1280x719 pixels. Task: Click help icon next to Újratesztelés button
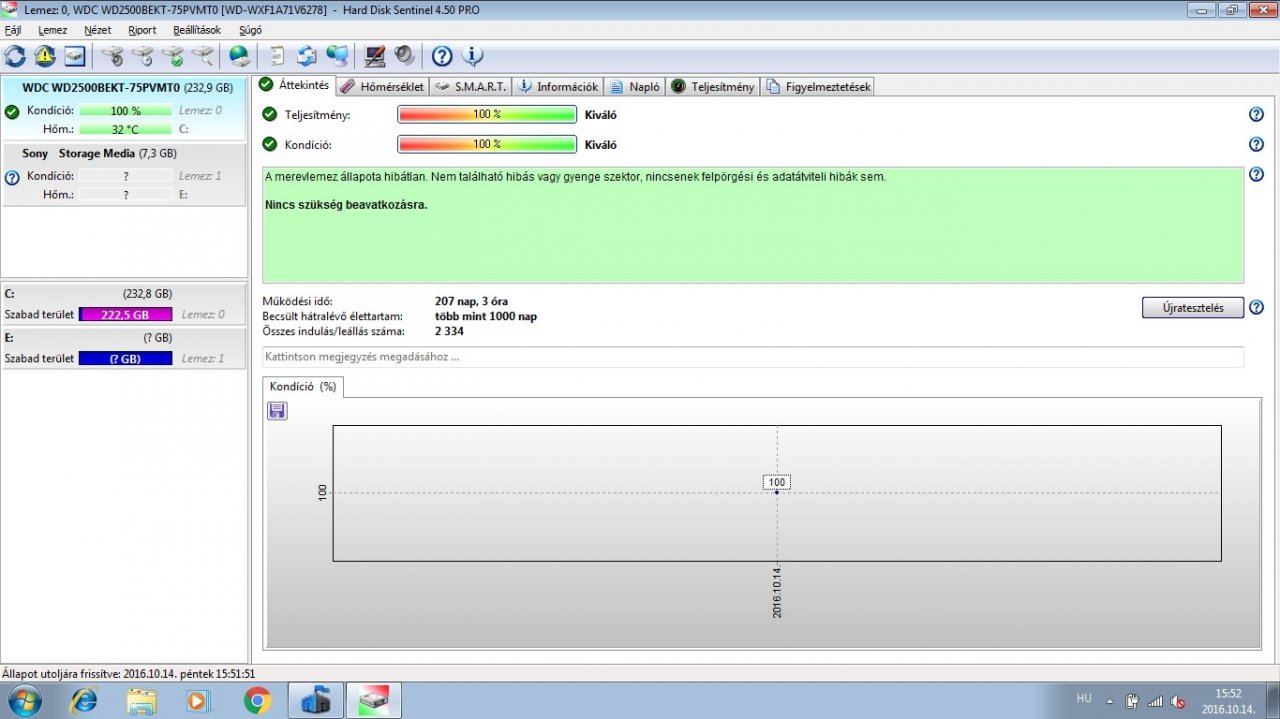pyautogui.click(x=1256, y=308)
